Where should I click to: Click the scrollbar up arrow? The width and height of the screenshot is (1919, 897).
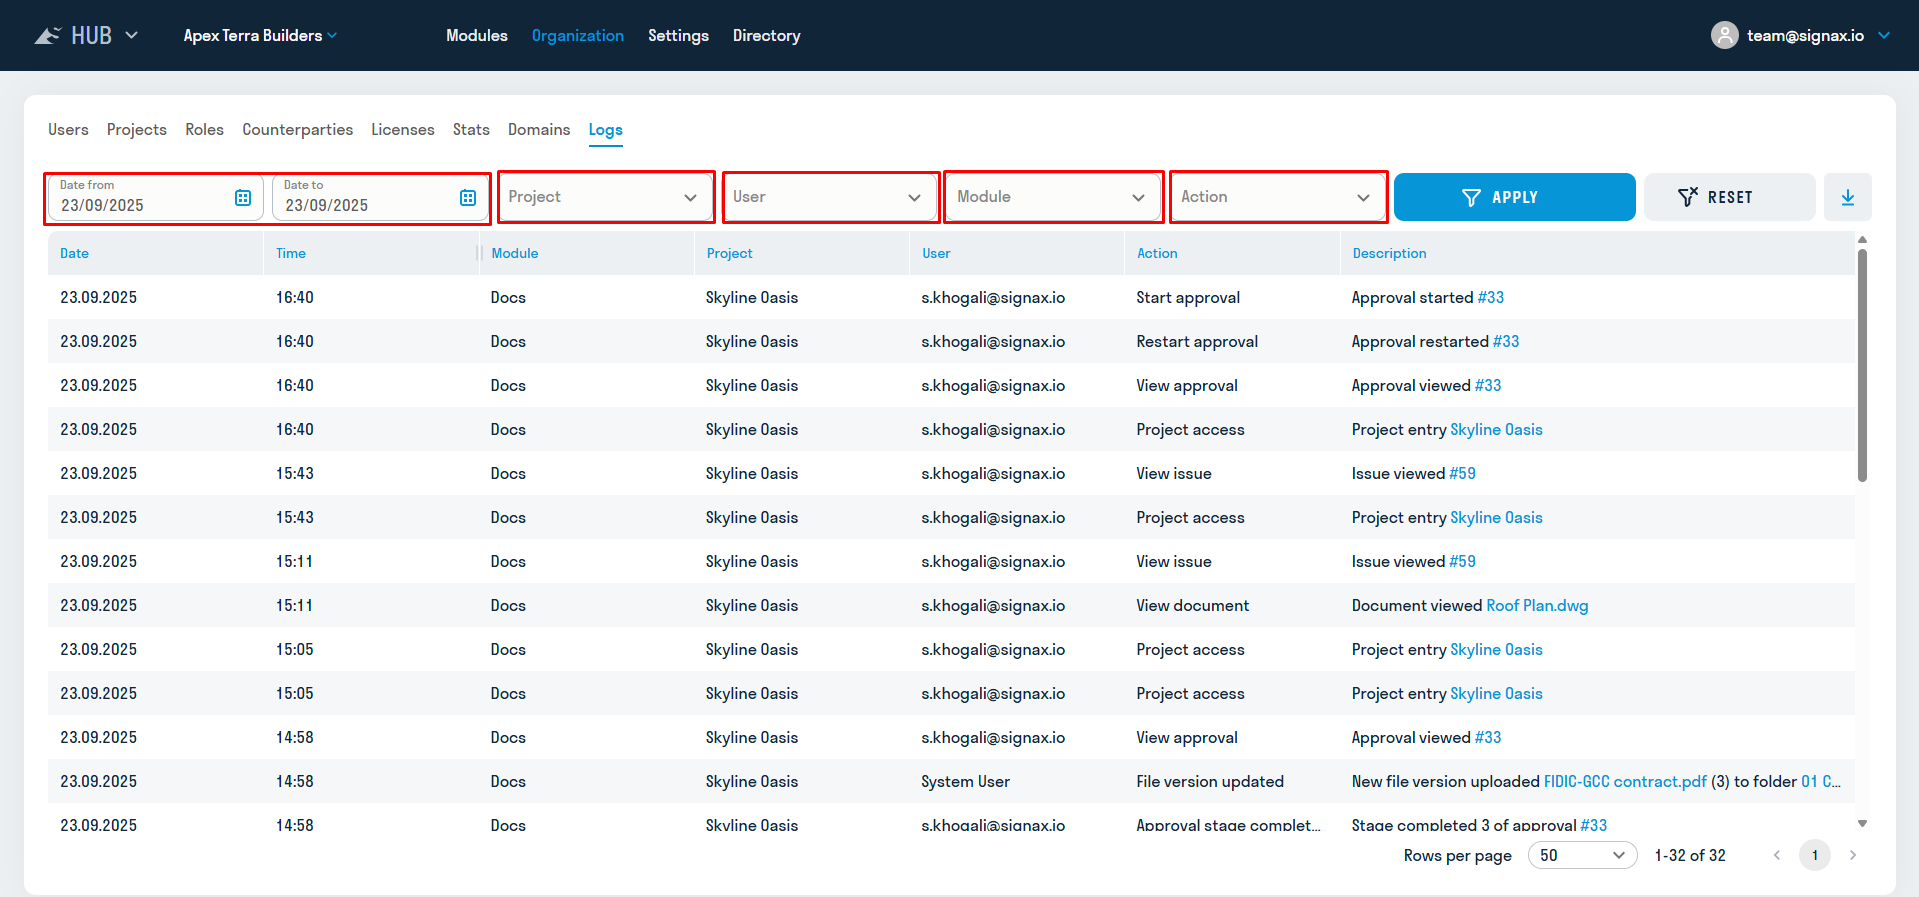click(1862, 240)
